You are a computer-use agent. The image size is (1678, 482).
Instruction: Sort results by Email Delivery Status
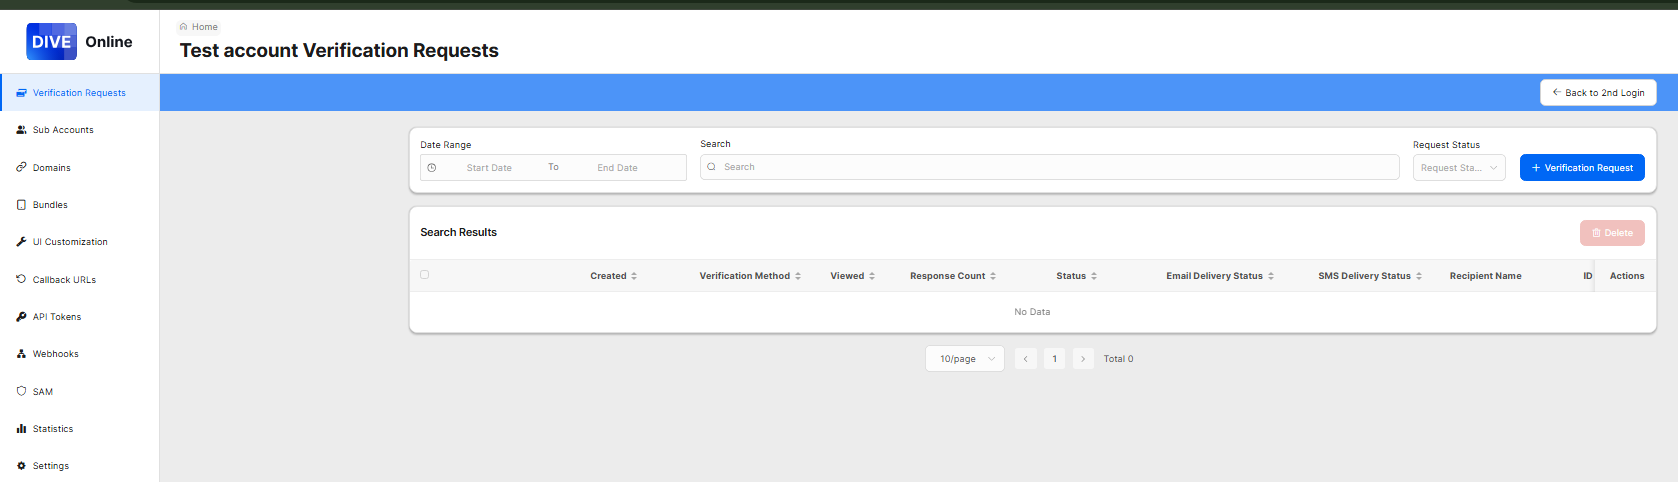pos(1270,276)
